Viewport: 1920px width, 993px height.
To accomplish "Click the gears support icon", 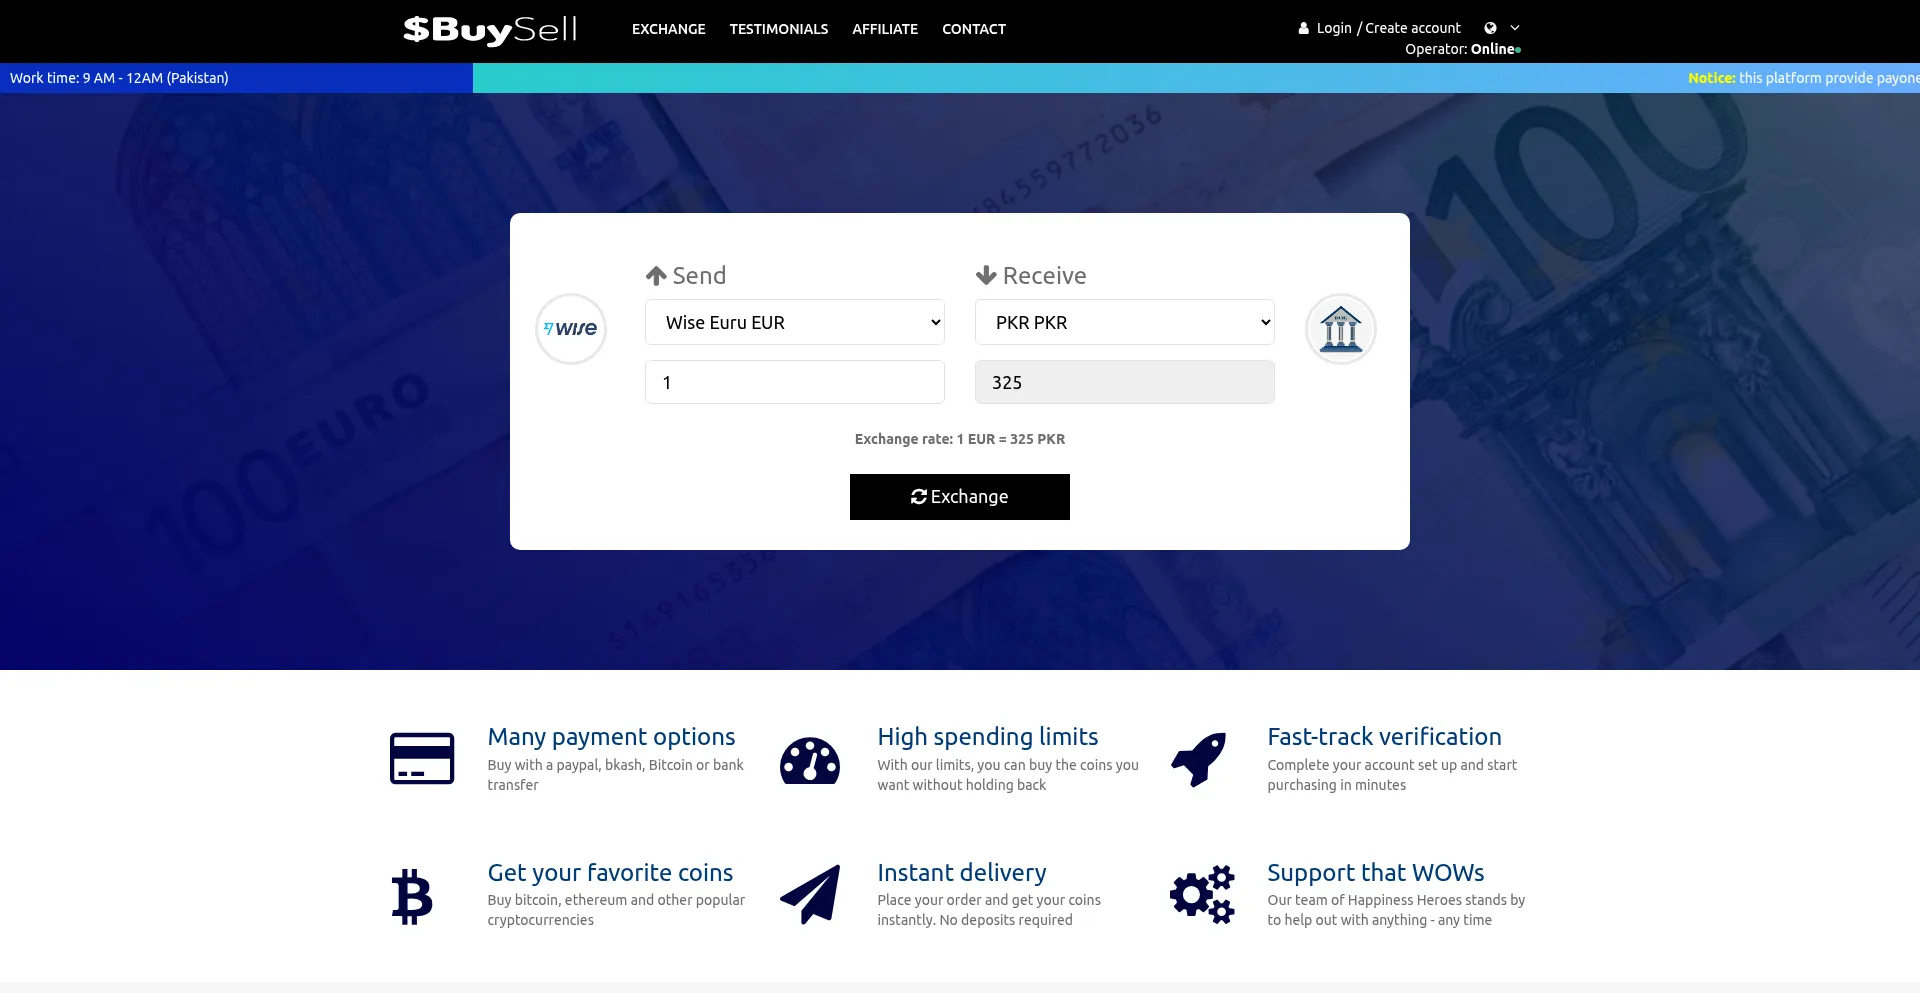I will [1202, 894].
